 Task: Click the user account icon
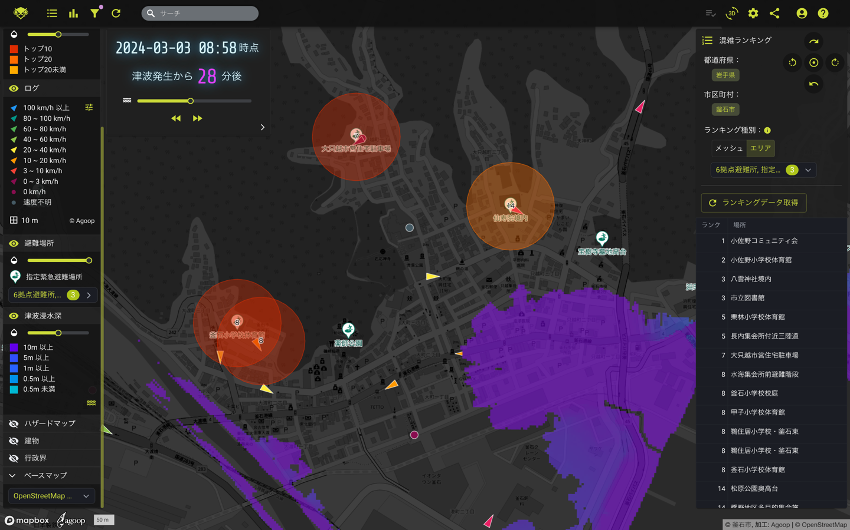(801, 13)
